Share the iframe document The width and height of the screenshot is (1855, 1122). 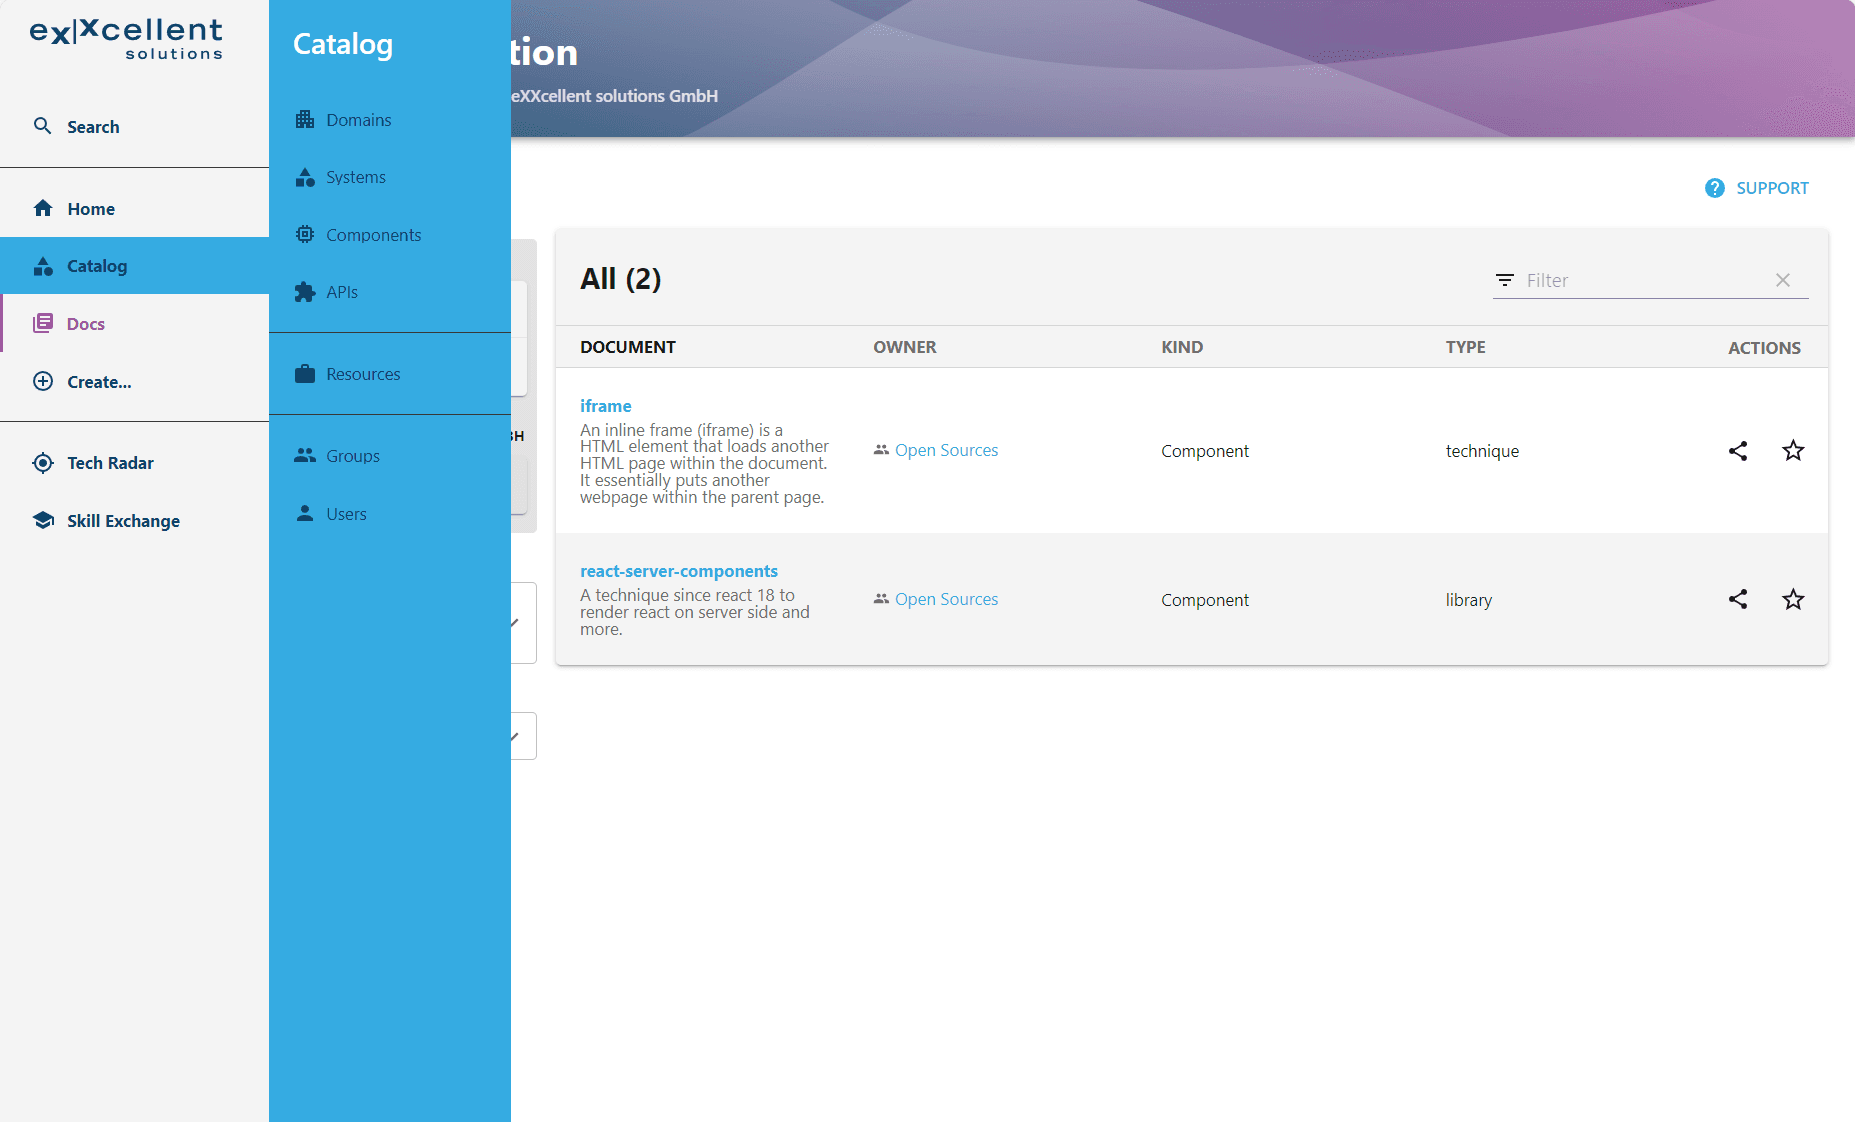tap(1738, 451)
